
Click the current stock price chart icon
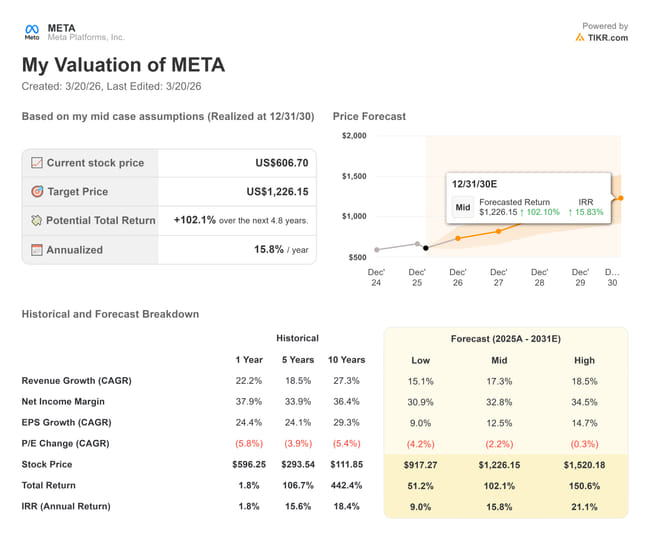pos(37,163)
